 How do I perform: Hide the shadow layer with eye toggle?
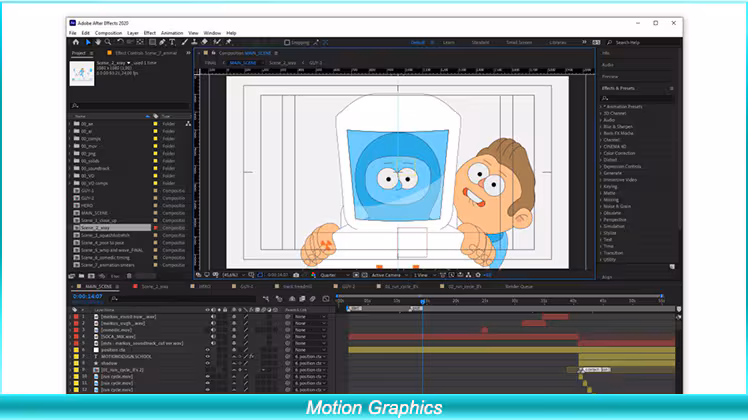pos(208,363)
